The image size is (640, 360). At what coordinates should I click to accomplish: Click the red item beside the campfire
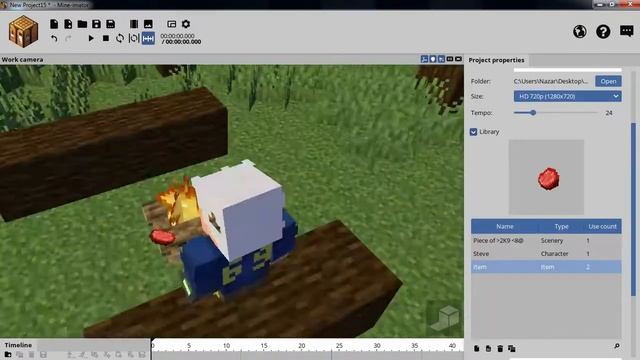click(x=163, y=237)
